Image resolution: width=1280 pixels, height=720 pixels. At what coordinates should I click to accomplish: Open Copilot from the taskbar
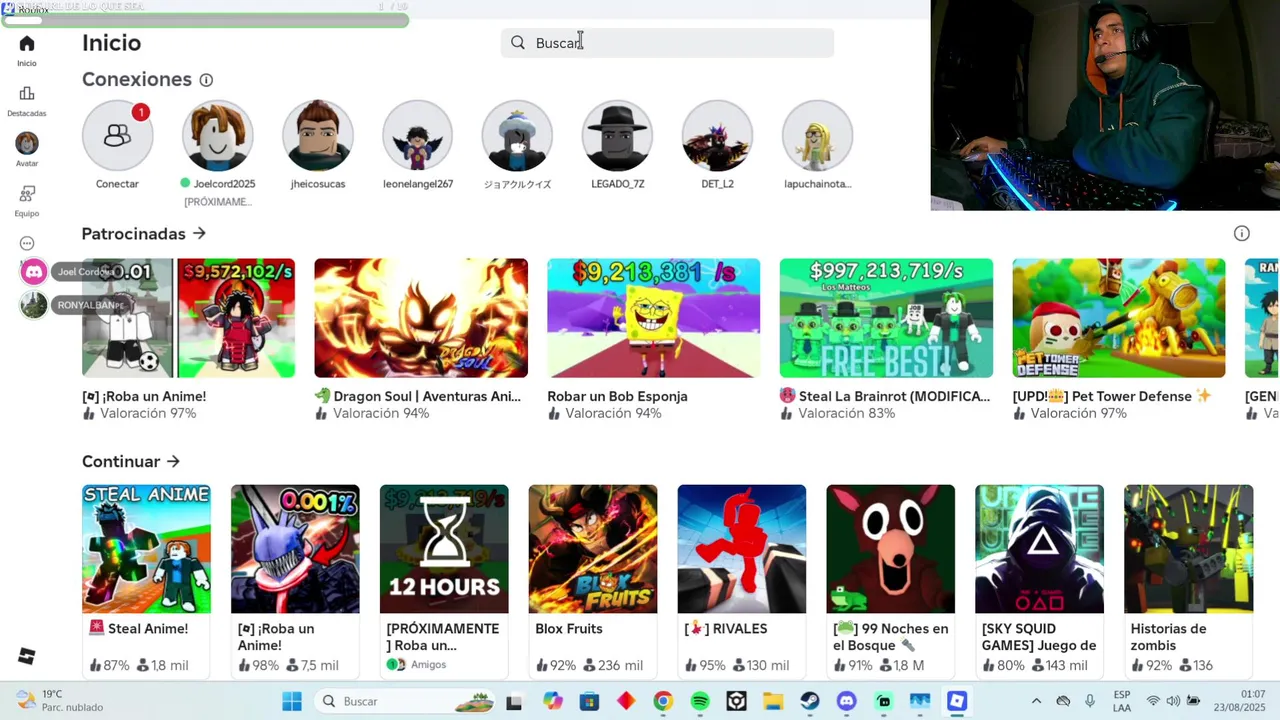coord(553,702)
